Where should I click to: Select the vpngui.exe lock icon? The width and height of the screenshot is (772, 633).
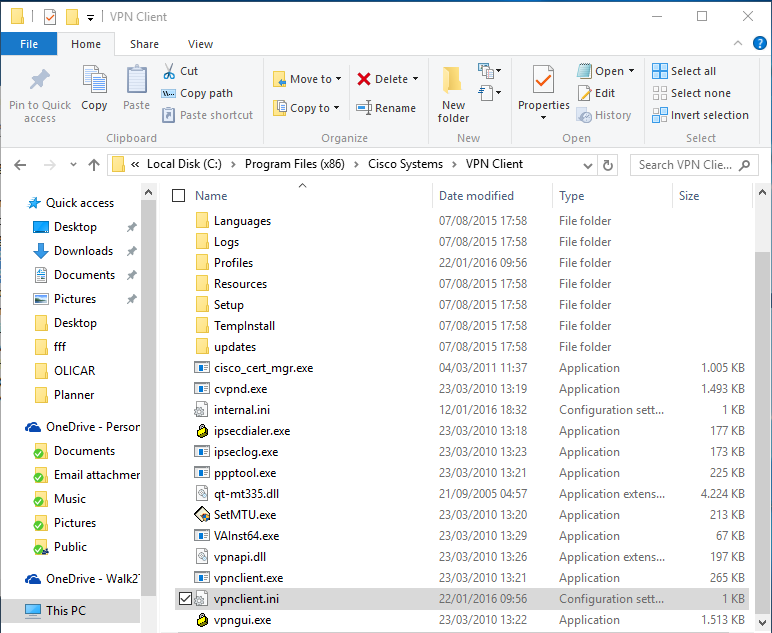[202, 620]
